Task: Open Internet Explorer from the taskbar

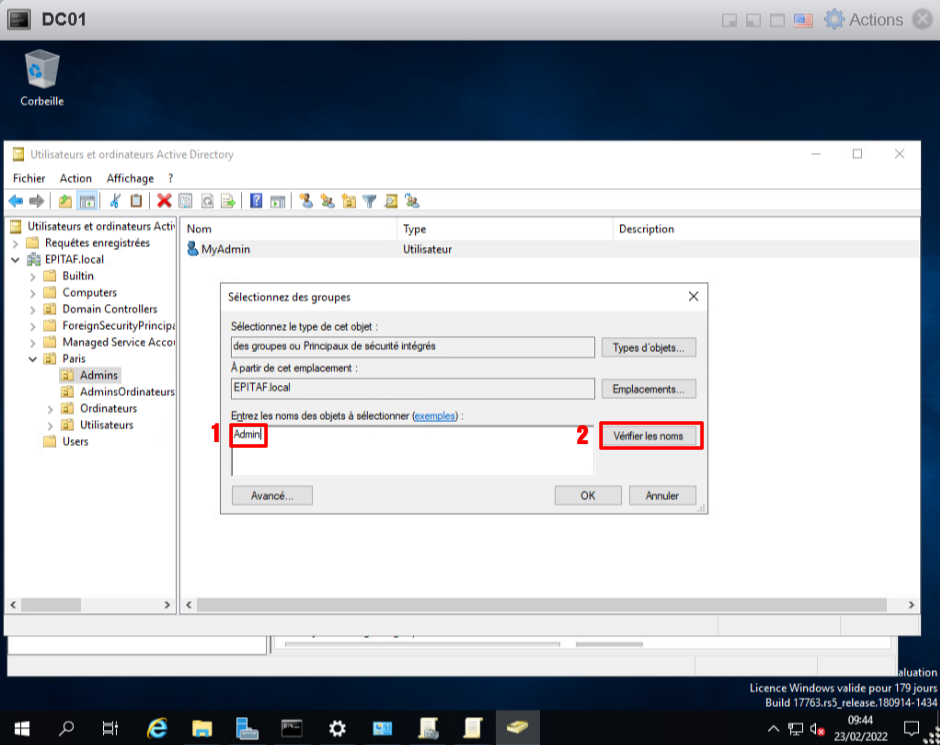Action: tap(157, 728)
